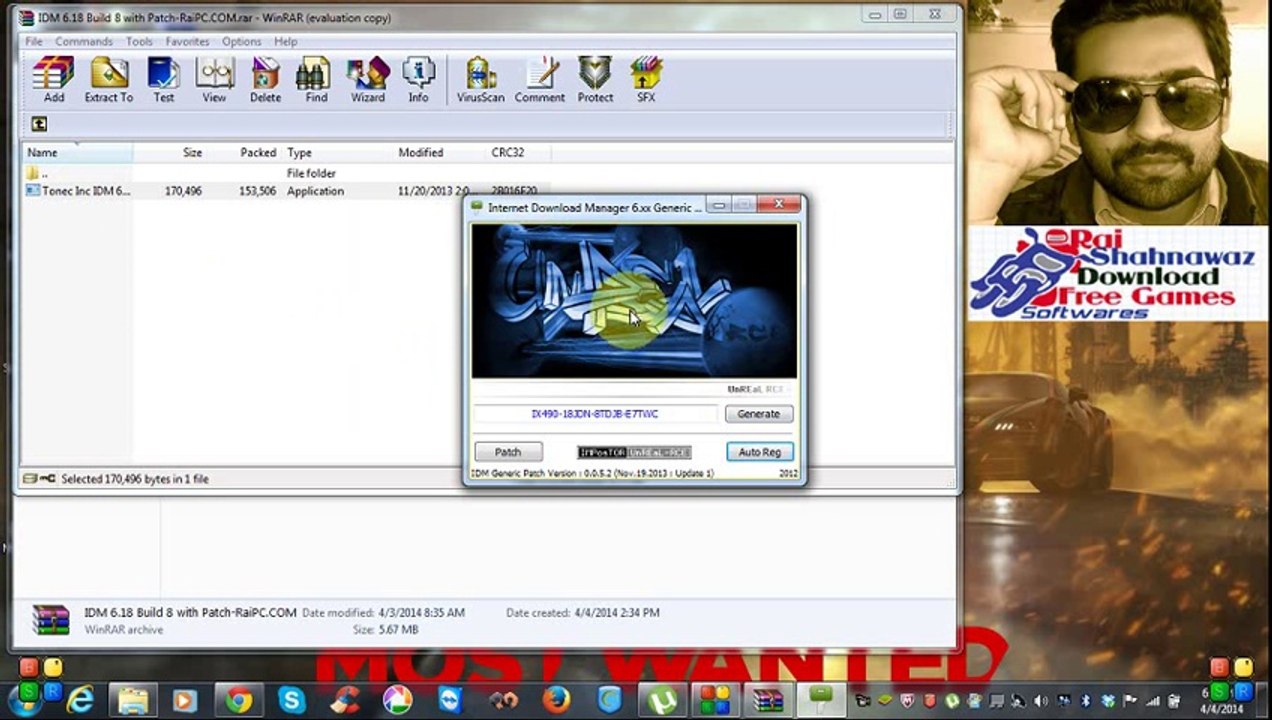This screenshot has width=1272, height=720.
Task: Click the Protect archive toolbar icon
Action: click(595, 80)
